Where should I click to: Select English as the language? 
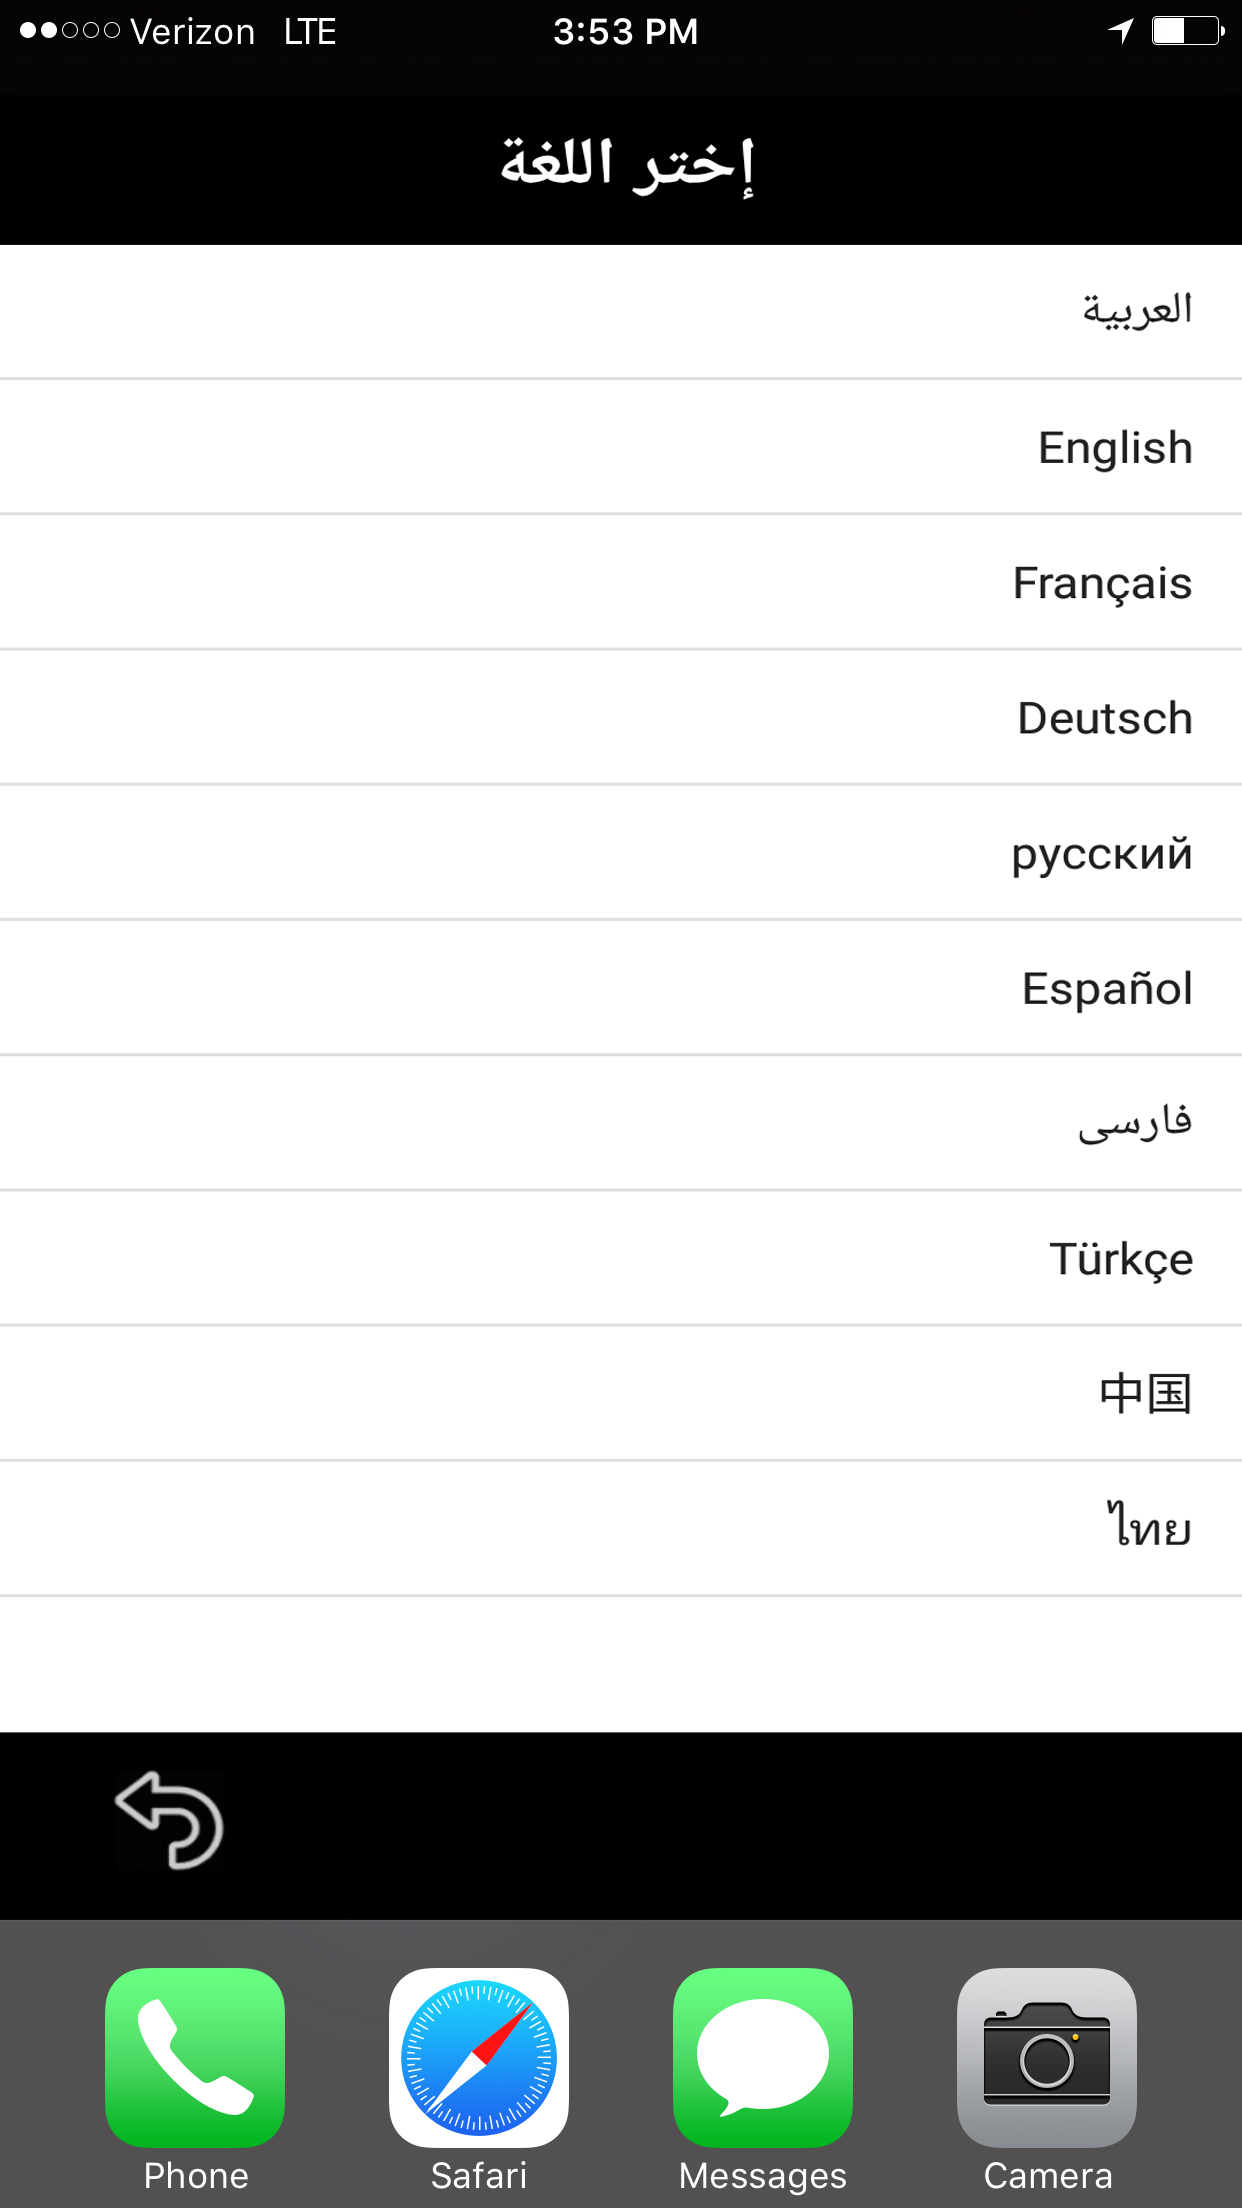(x=1113, y=447)
